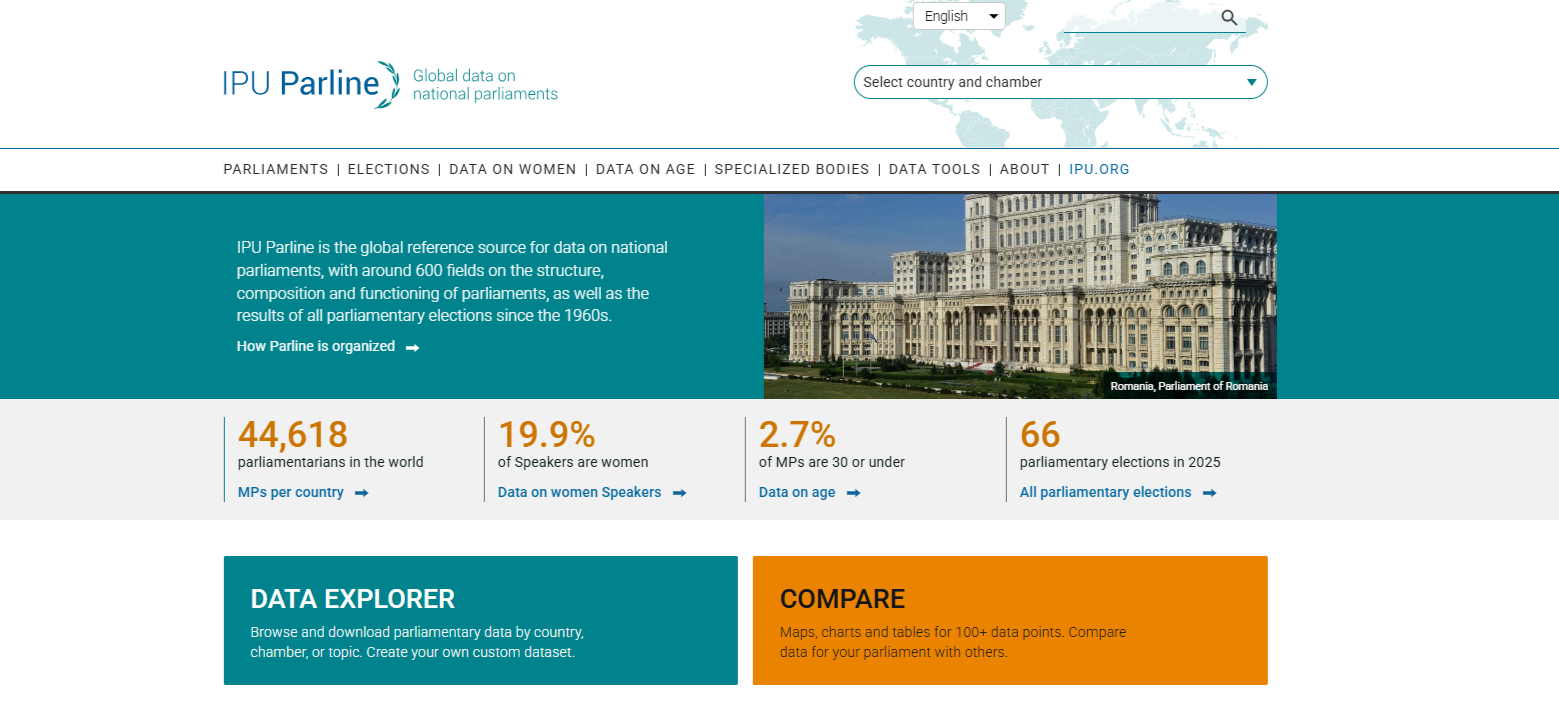Click arrow beside Data on age link

[853, 493]
